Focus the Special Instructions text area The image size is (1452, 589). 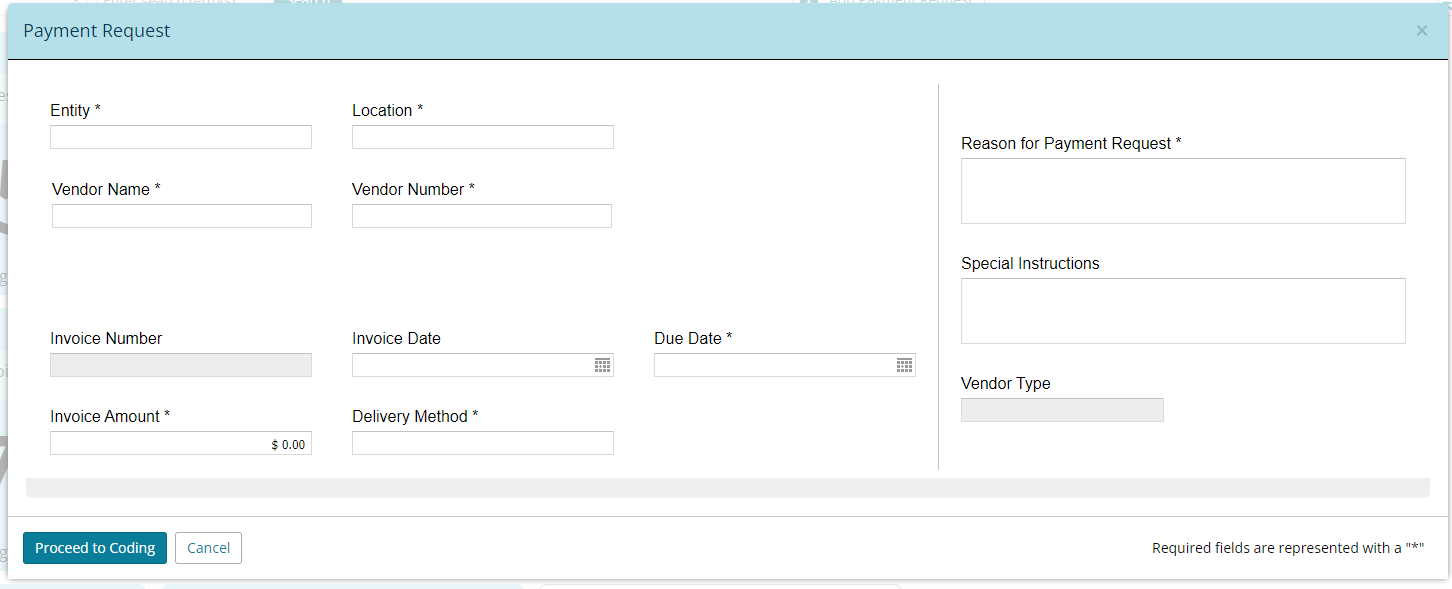click(1182, 311)
